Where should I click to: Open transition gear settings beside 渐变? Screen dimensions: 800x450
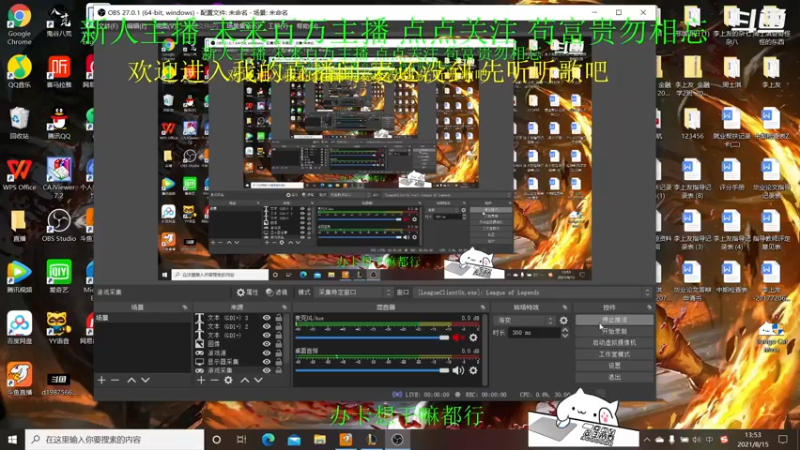click(563, 320)
